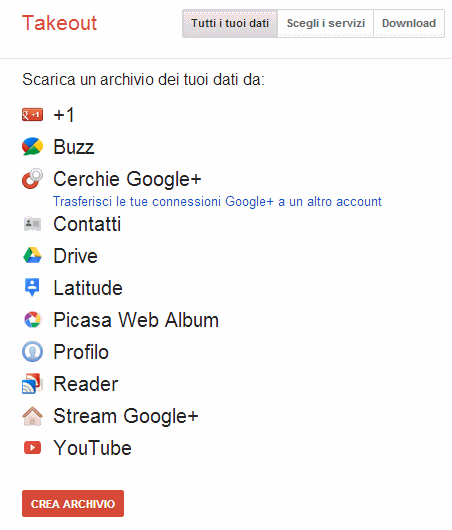Switch to the Scegli i servizi tab

(x=326, y=23)
